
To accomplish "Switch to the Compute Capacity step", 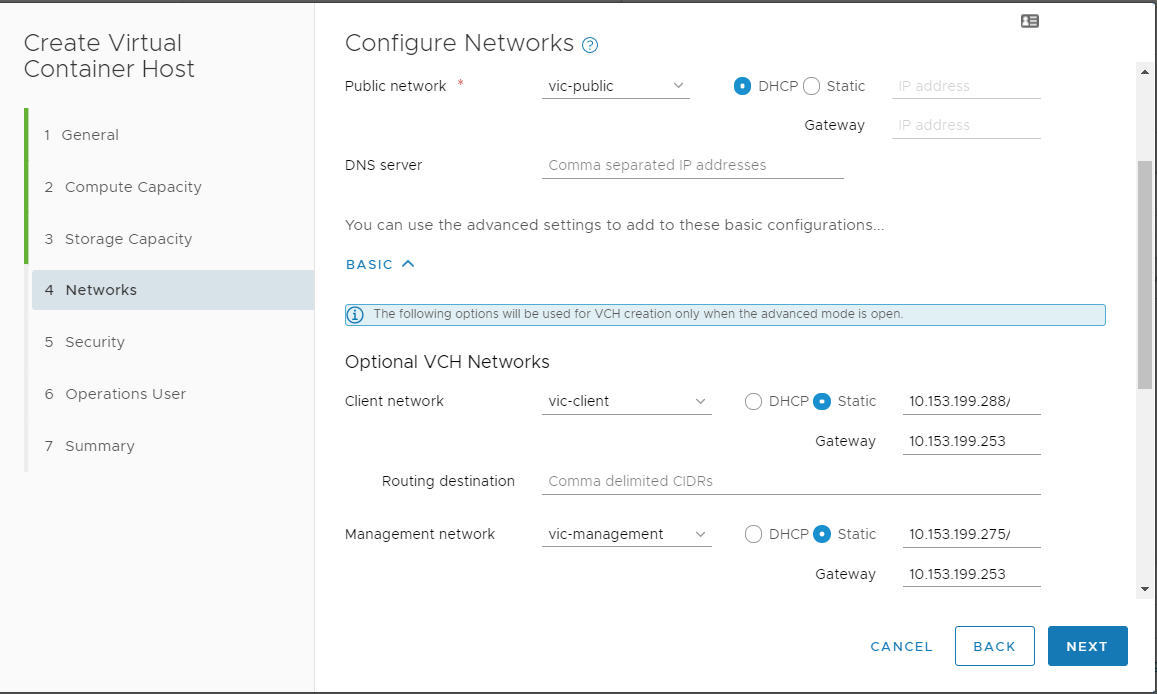I will [x=132, y=187].
